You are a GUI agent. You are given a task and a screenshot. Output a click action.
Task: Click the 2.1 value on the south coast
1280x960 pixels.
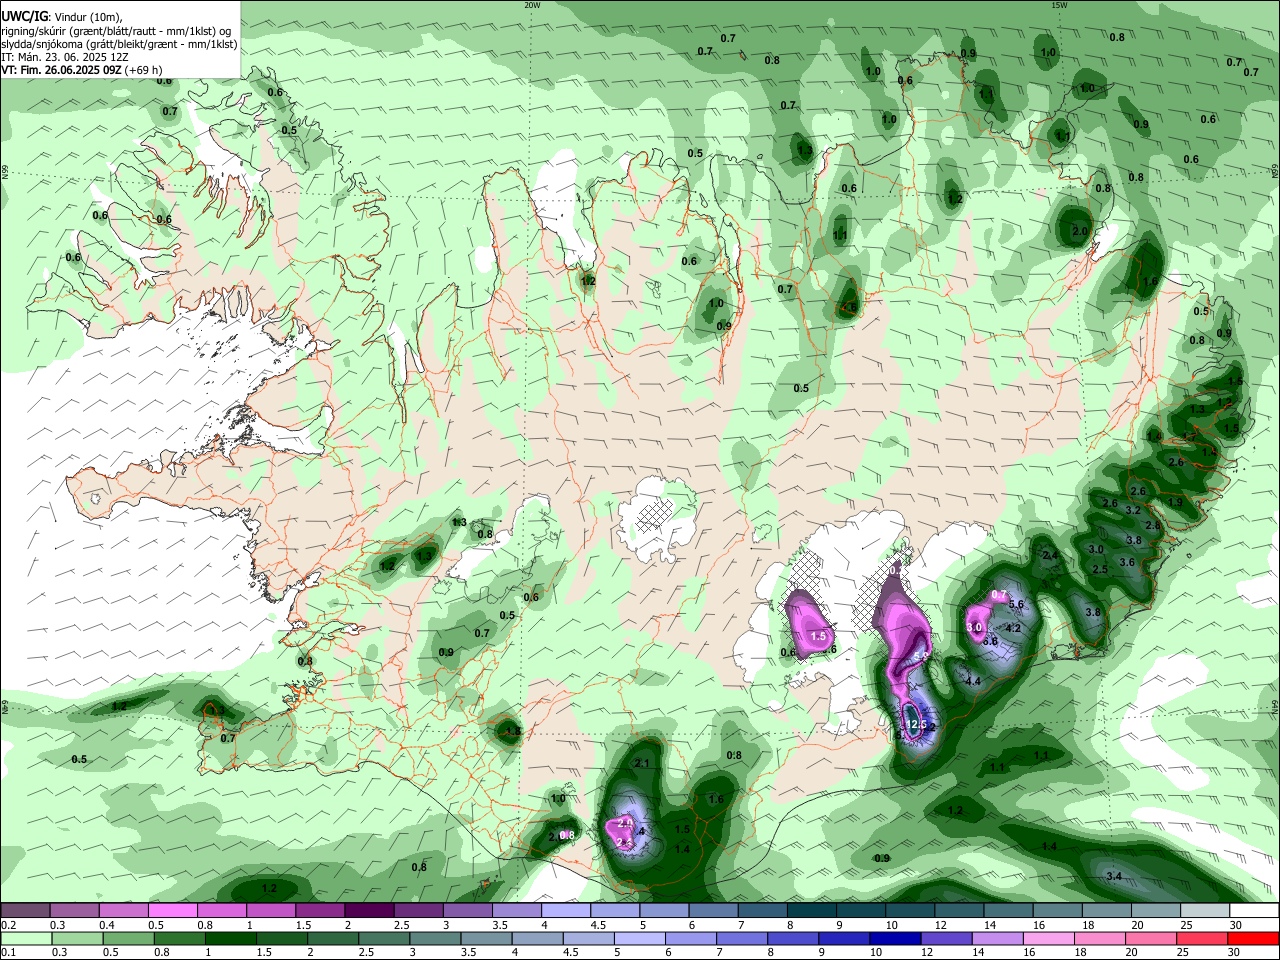[642, 763]
